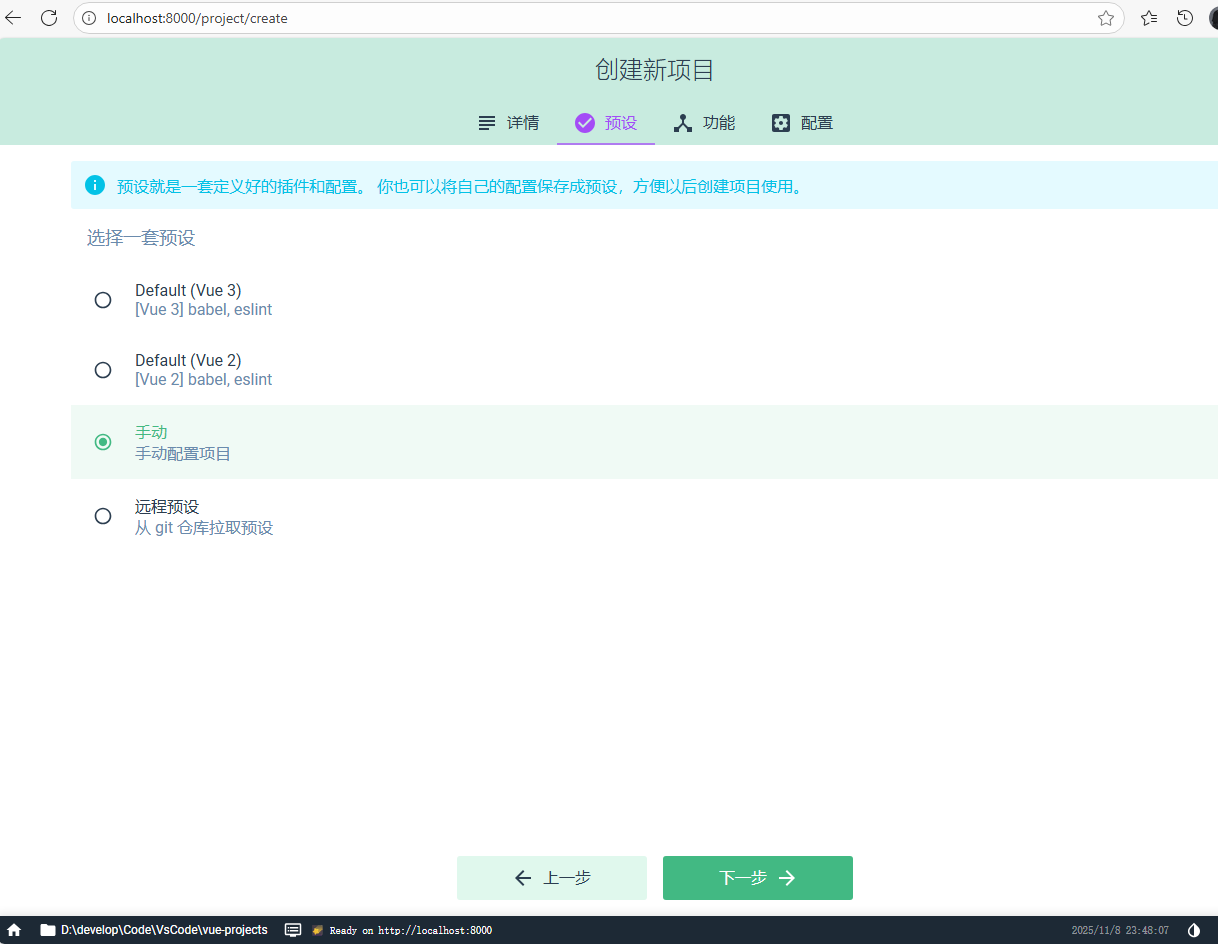
Task: Reload the page with refresh icon
Action: [49, 18]
